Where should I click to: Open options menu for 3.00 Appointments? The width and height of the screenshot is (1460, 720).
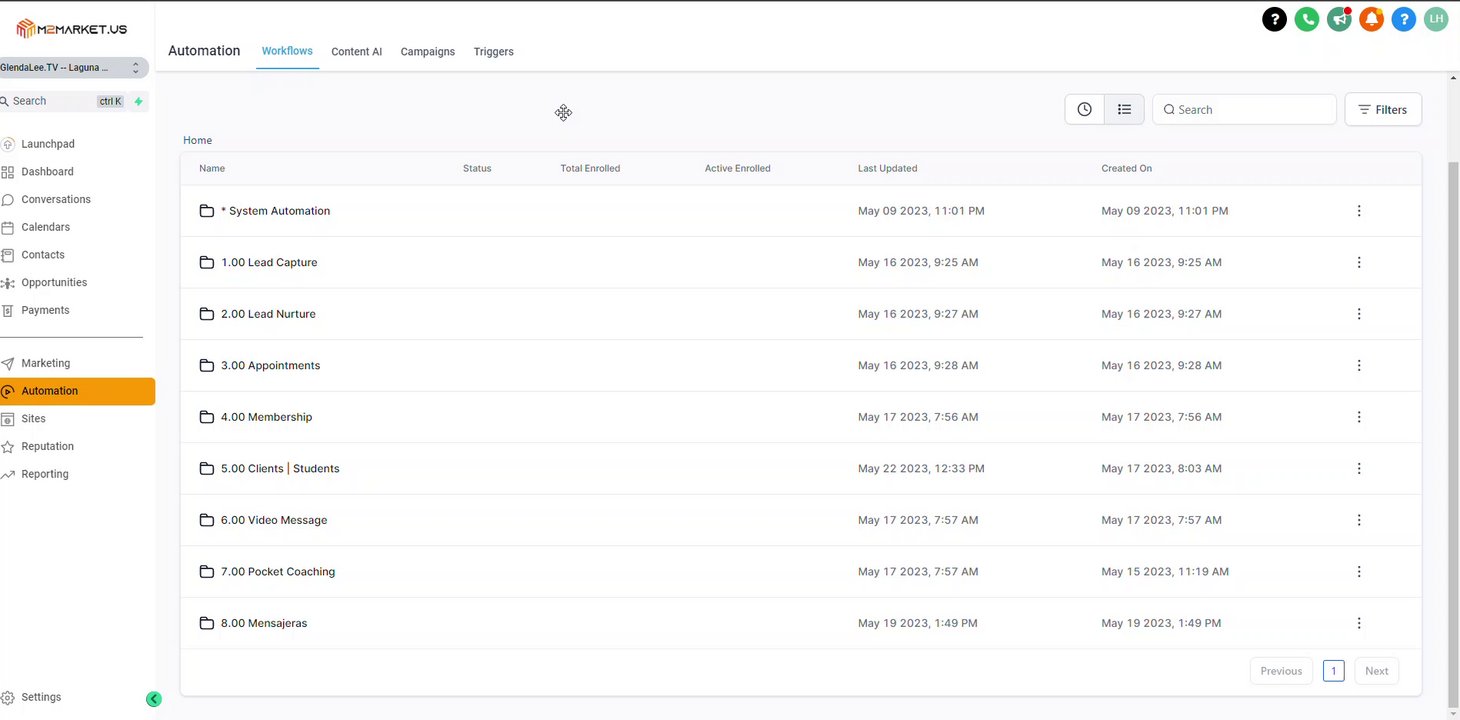click(x=1359, y=365)
